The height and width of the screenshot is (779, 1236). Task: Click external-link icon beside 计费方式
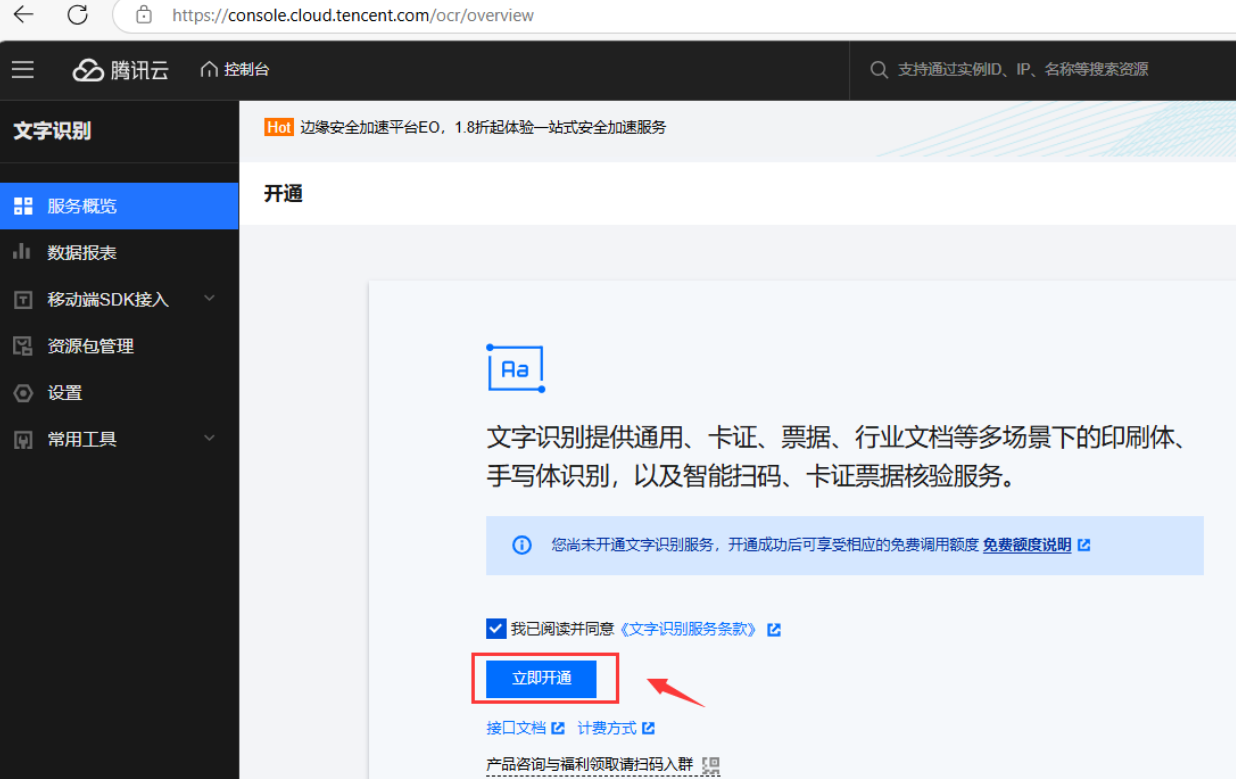pyautogui.click(x=648, y=728)
